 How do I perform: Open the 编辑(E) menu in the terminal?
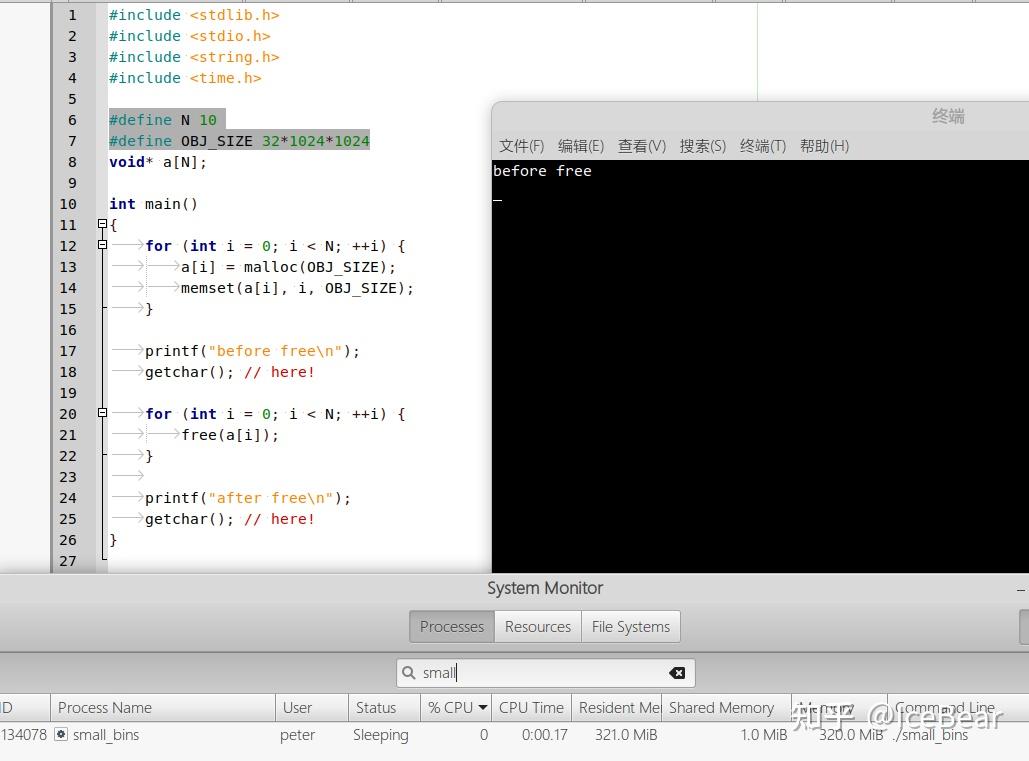tap(581, 146)
